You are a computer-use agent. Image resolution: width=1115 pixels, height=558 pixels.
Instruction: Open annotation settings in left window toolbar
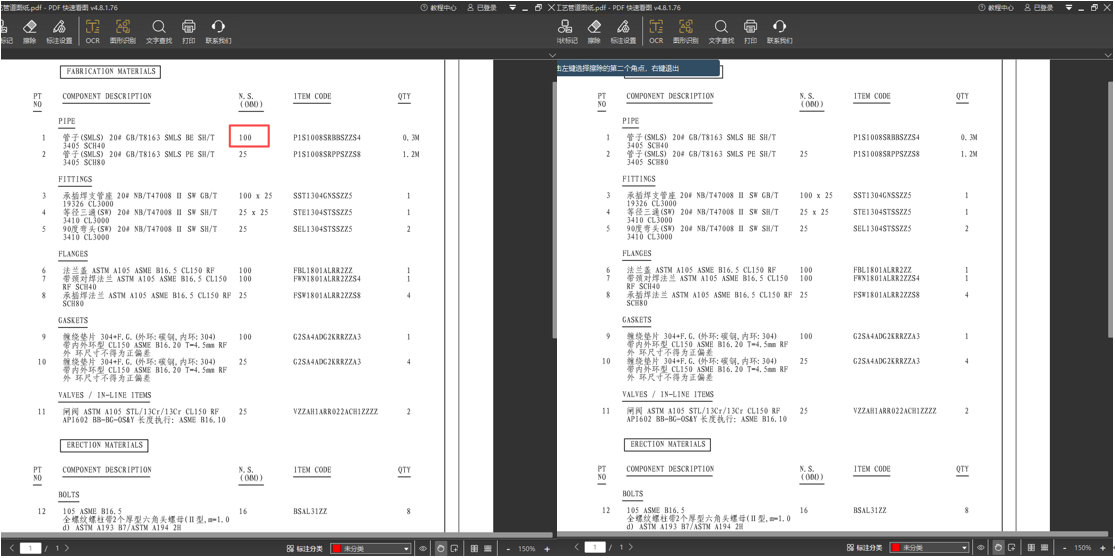[x=58, y=30]
